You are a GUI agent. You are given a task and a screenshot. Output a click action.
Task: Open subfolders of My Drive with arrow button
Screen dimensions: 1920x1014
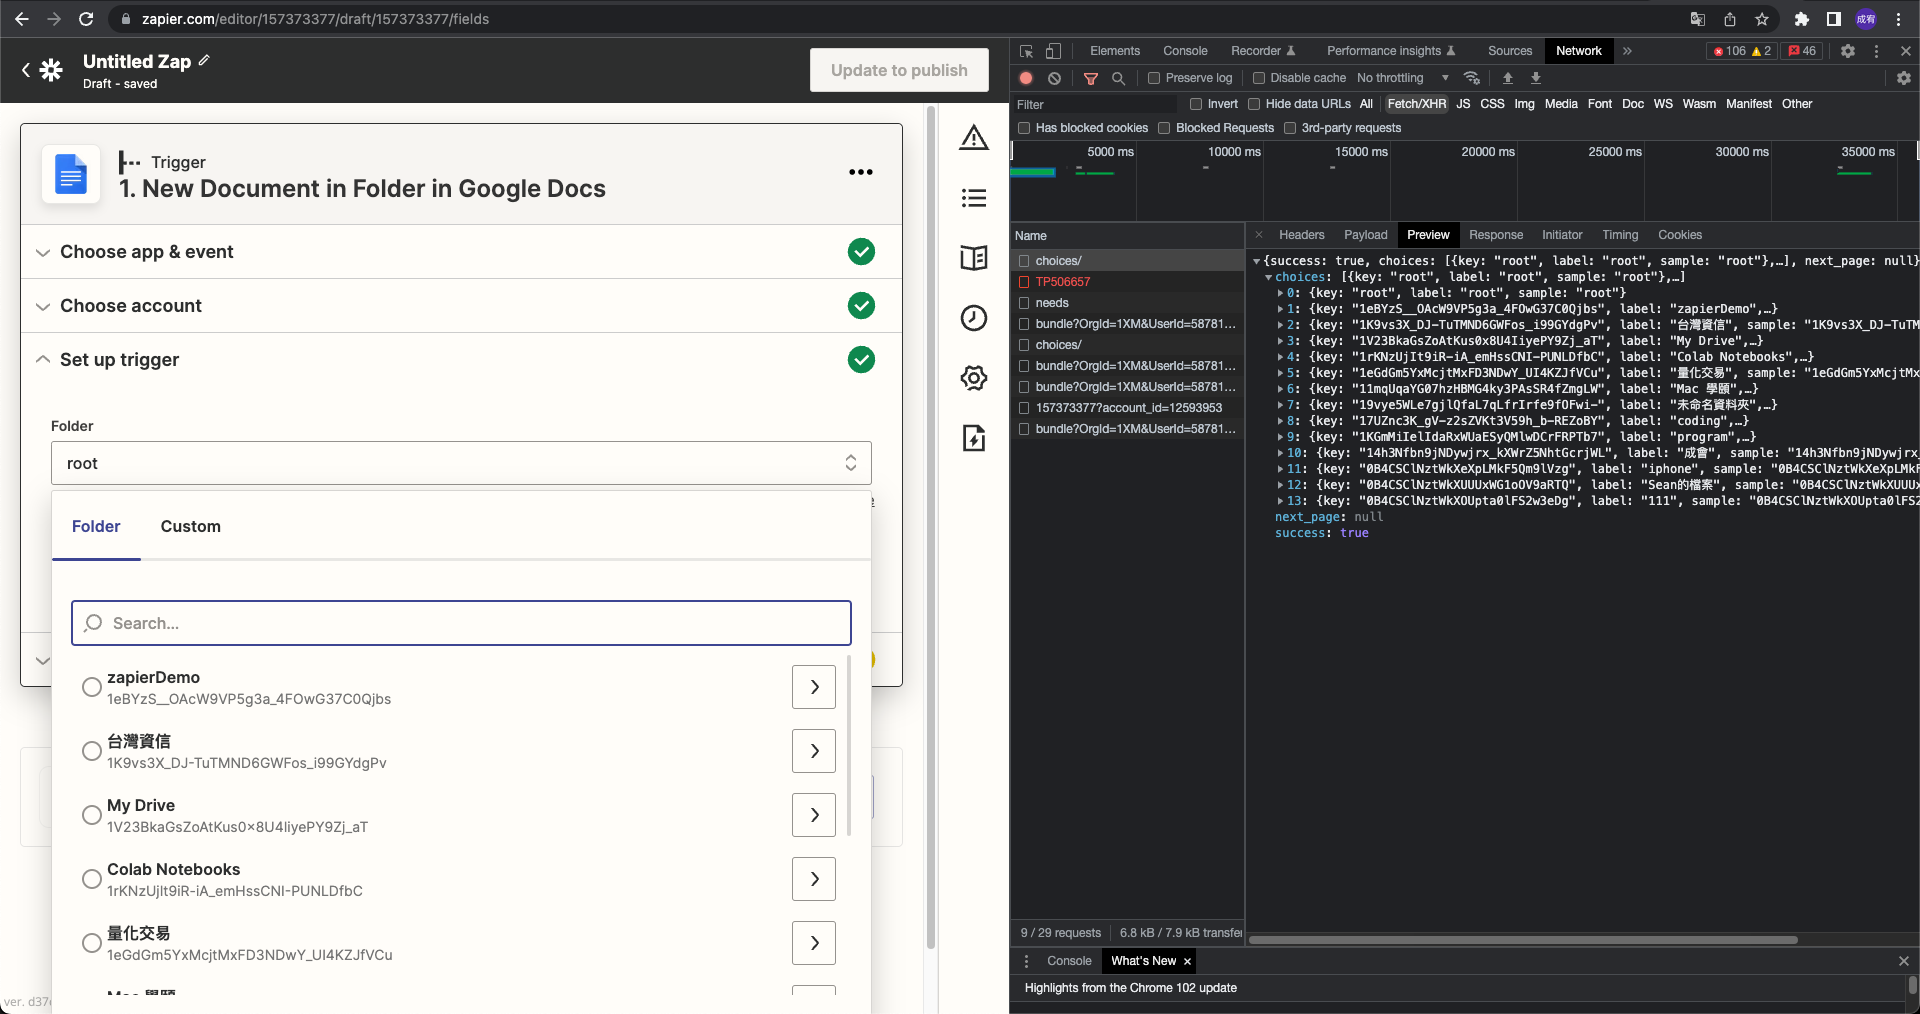[813, 815]
